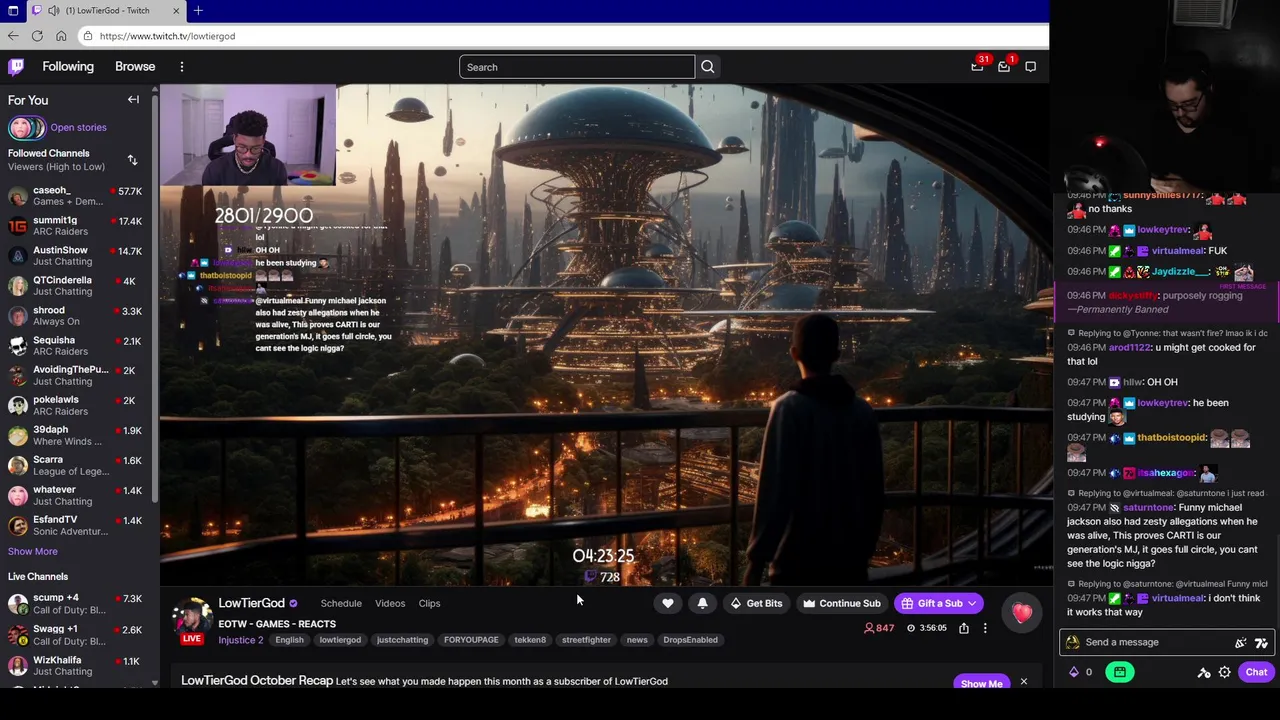
Task: Open the Following page
Action: [x=68, y=67]
